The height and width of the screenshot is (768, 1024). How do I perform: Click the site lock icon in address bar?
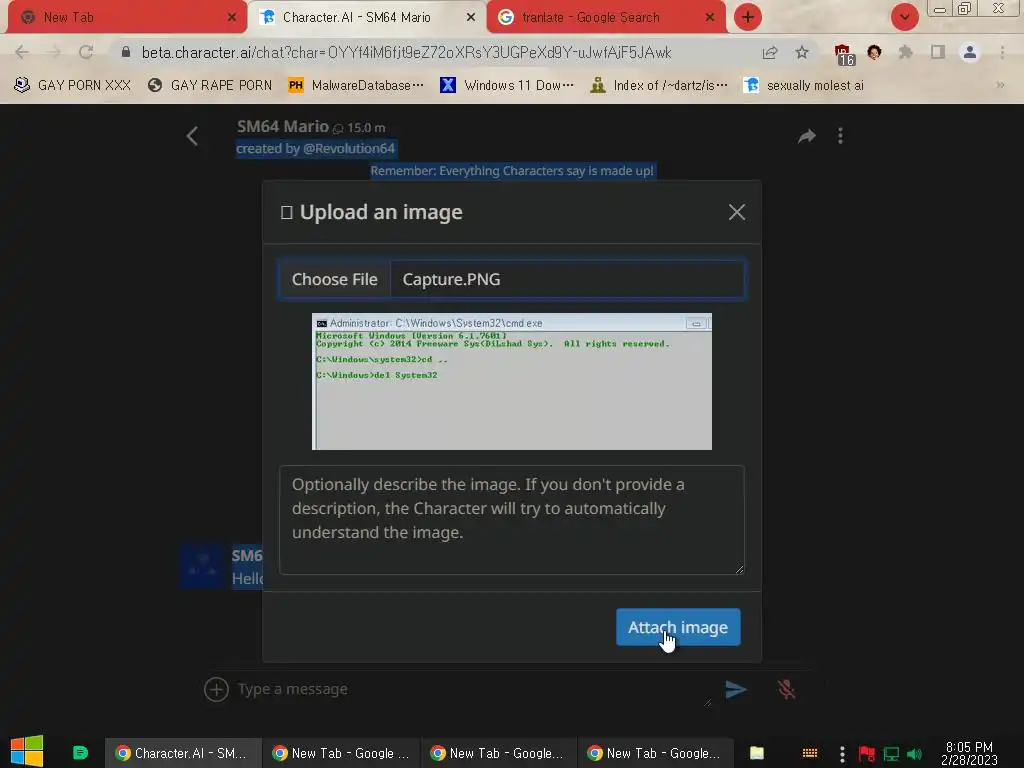[x=126, y=52]
